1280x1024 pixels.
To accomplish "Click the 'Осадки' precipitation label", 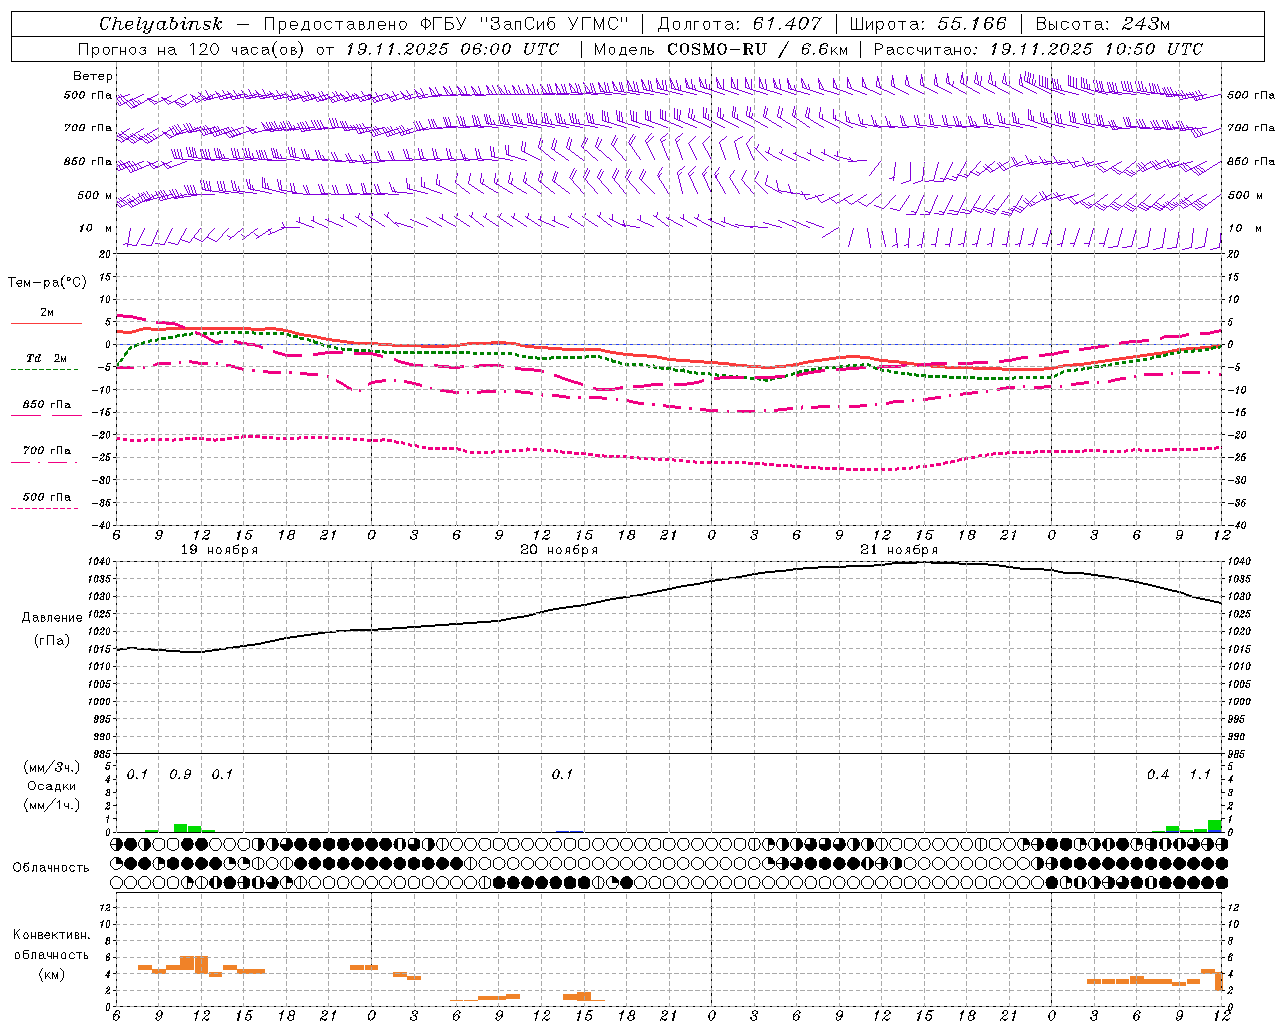I will [52, 786].
